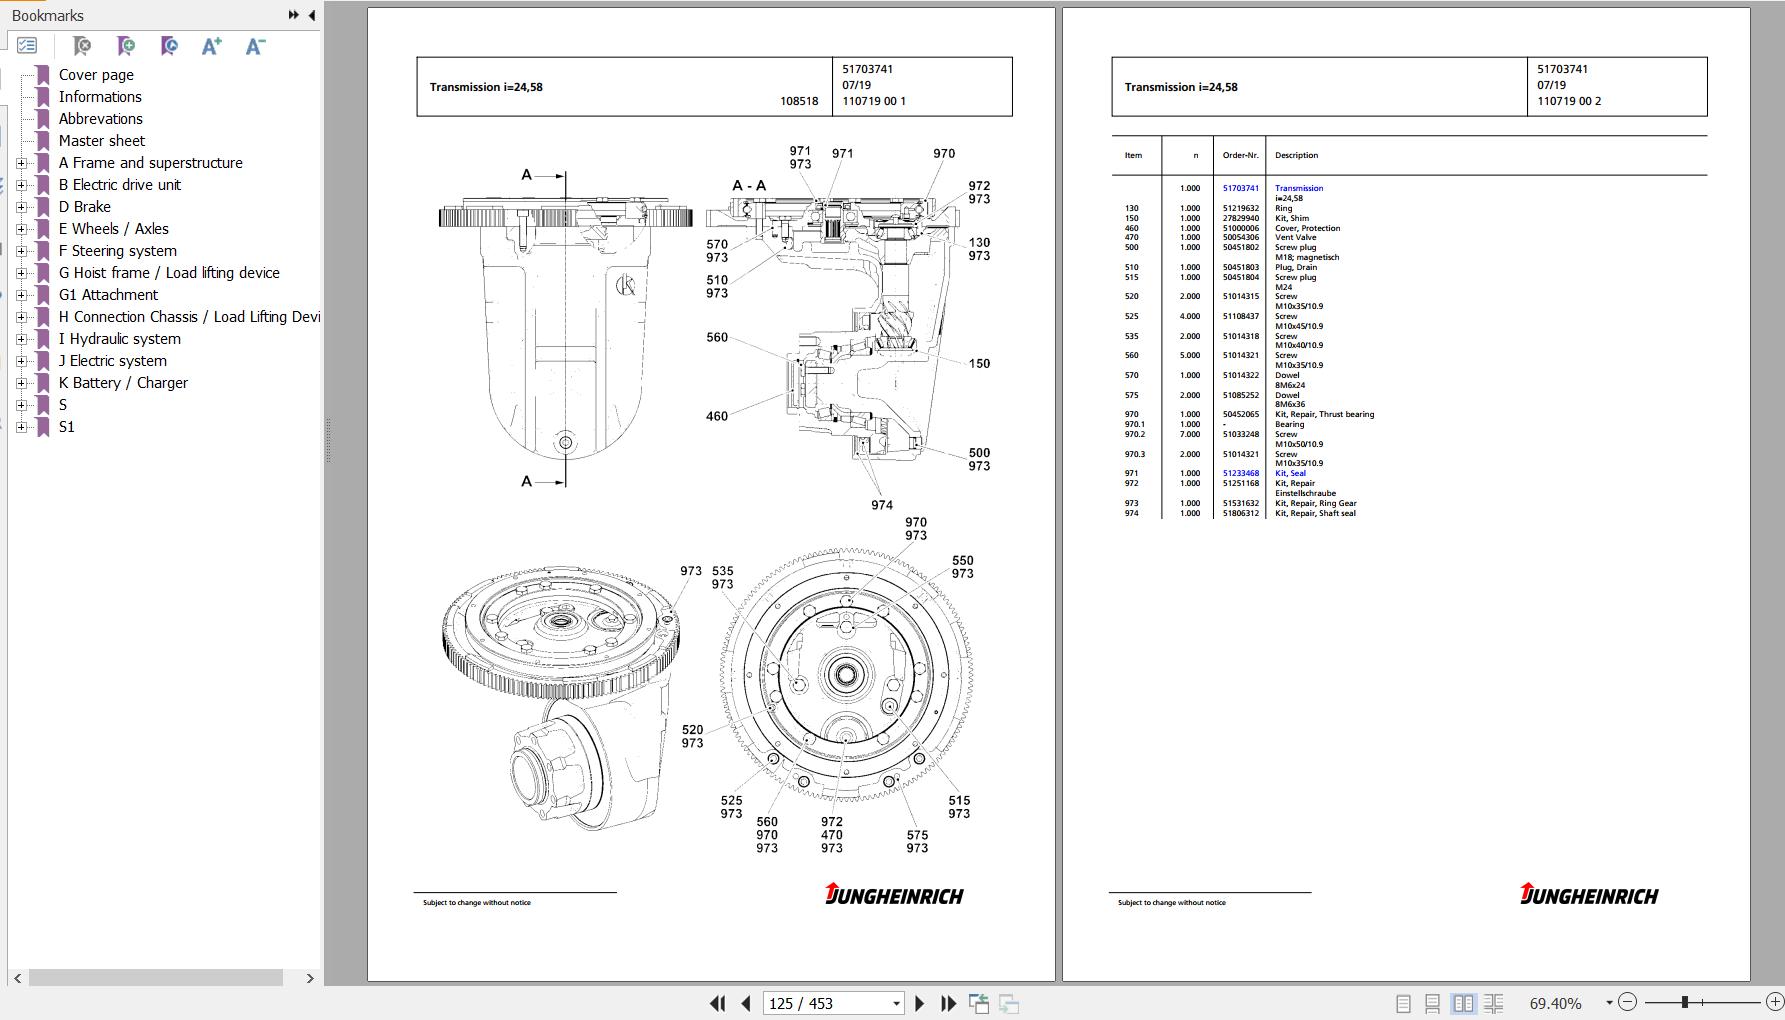Jump to the last page
1785x1020 pixels.
[x=948, y=1003]
